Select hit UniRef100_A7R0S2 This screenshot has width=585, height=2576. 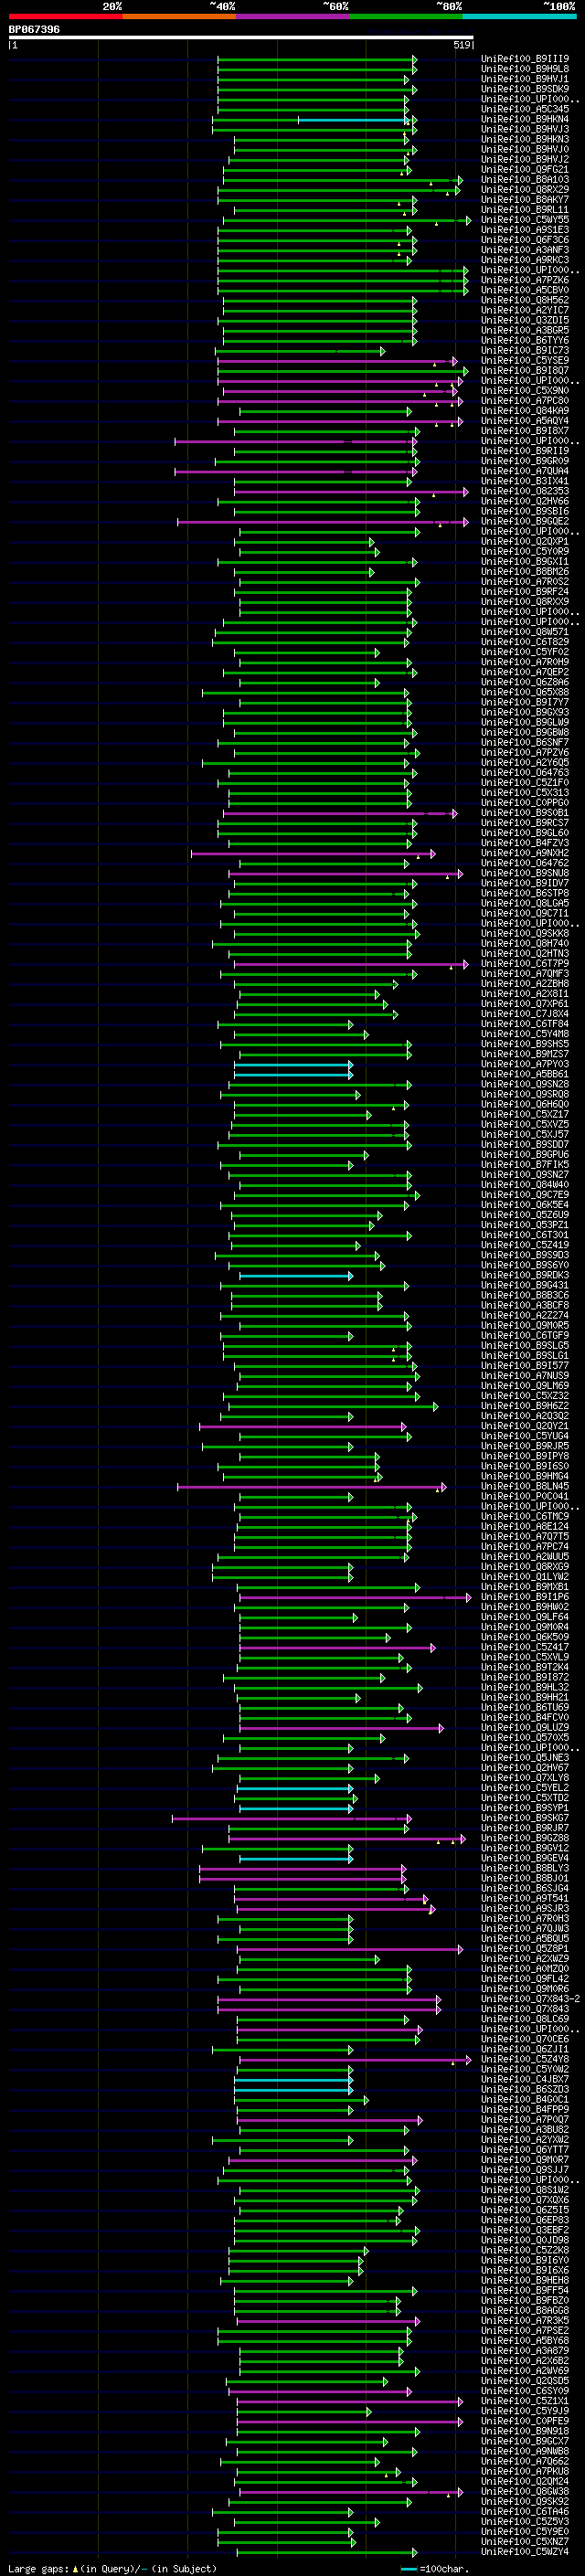(524, 582)
